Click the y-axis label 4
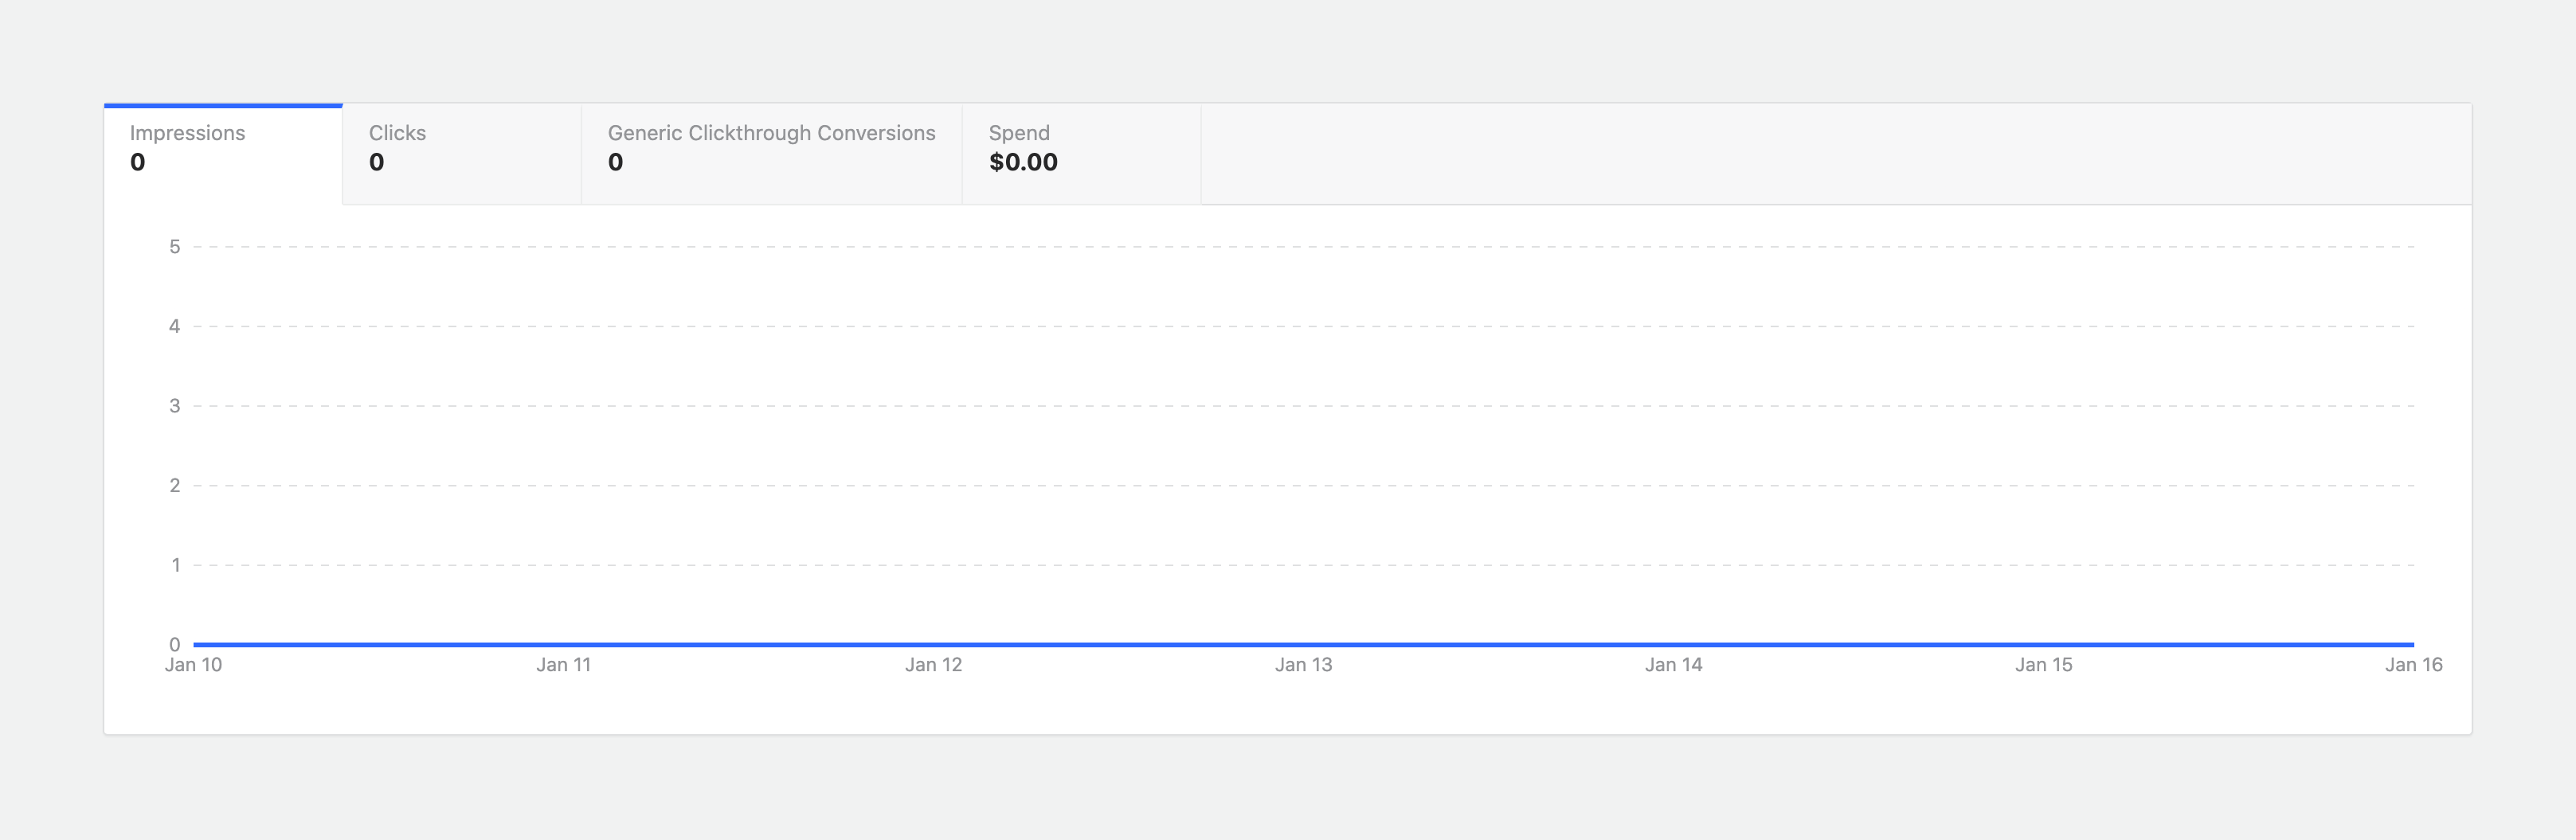 coord(175,326)
